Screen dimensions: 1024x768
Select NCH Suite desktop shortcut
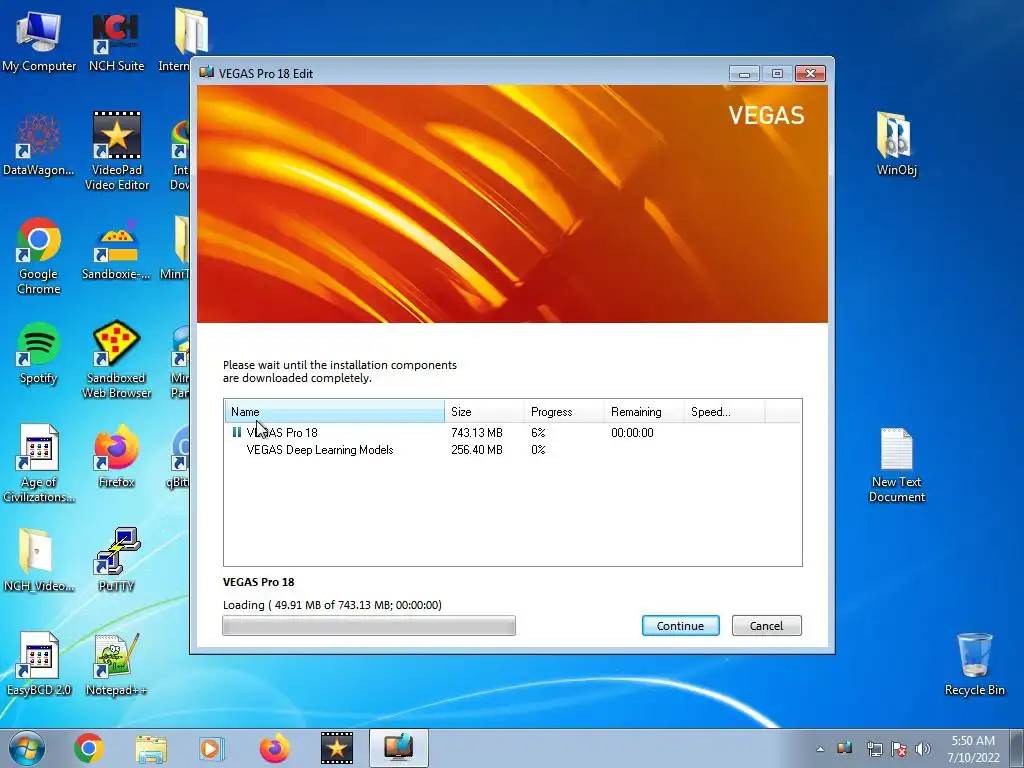pyautogui.click(x=116, y=40)
